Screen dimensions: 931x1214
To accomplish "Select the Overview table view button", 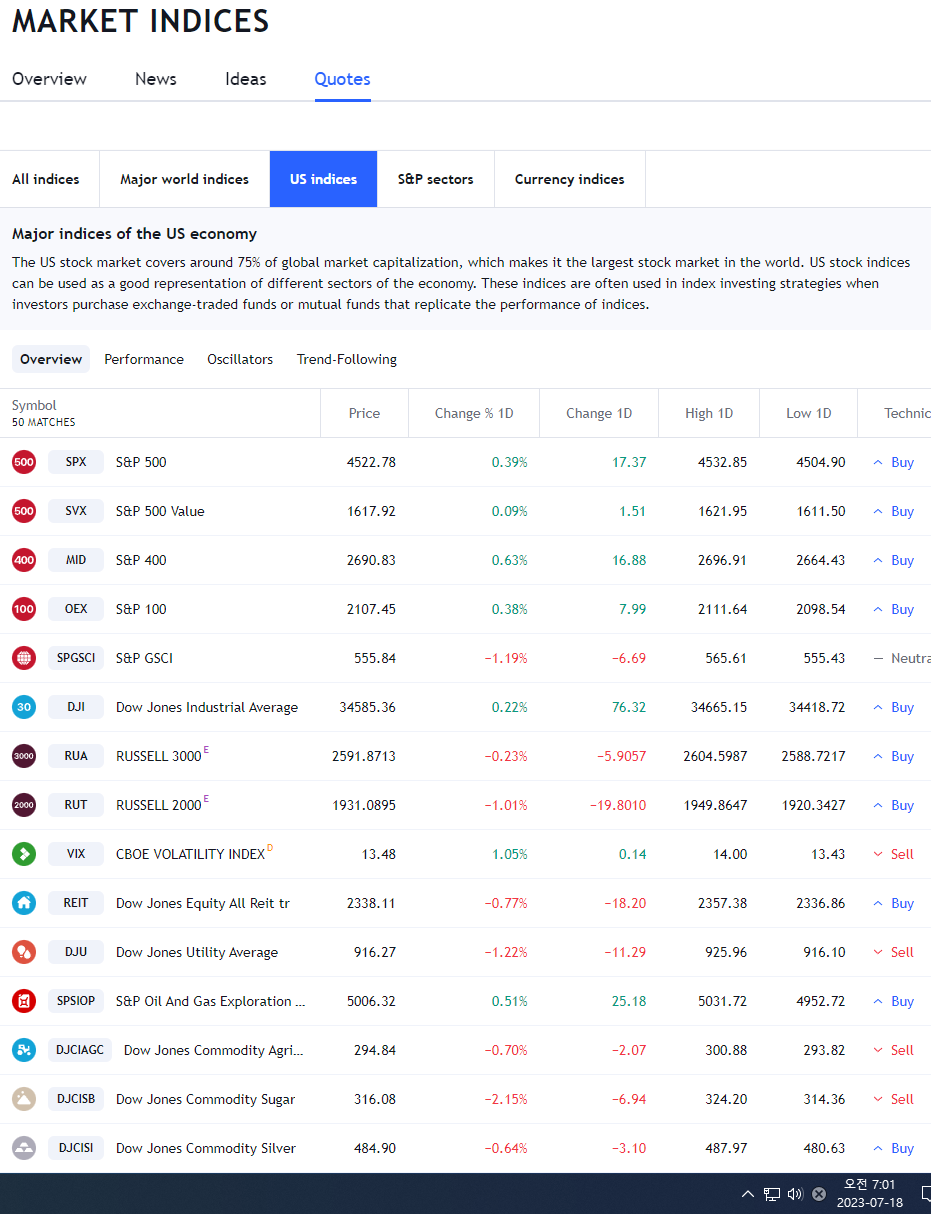I will tap(51, 359).
